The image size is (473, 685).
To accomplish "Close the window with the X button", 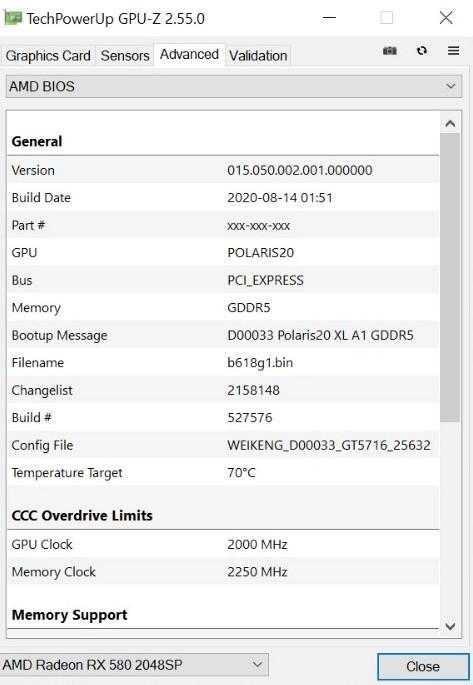I will click(x=446, y=18).
